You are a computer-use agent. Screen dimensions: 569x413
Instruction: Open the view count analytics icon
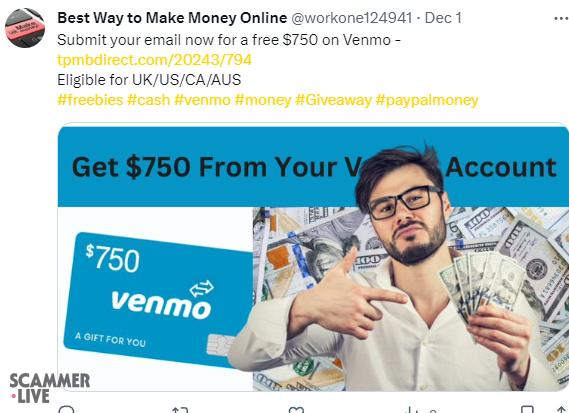pyautogui.click(x=412, y=410)
